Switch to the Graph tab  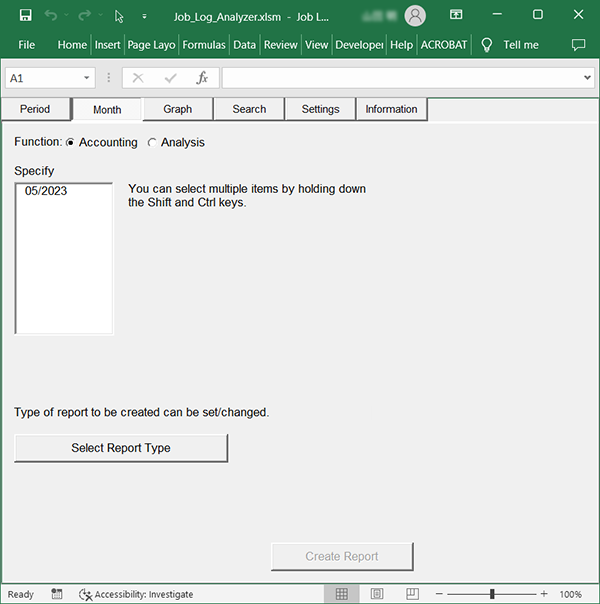coord(178,109)
